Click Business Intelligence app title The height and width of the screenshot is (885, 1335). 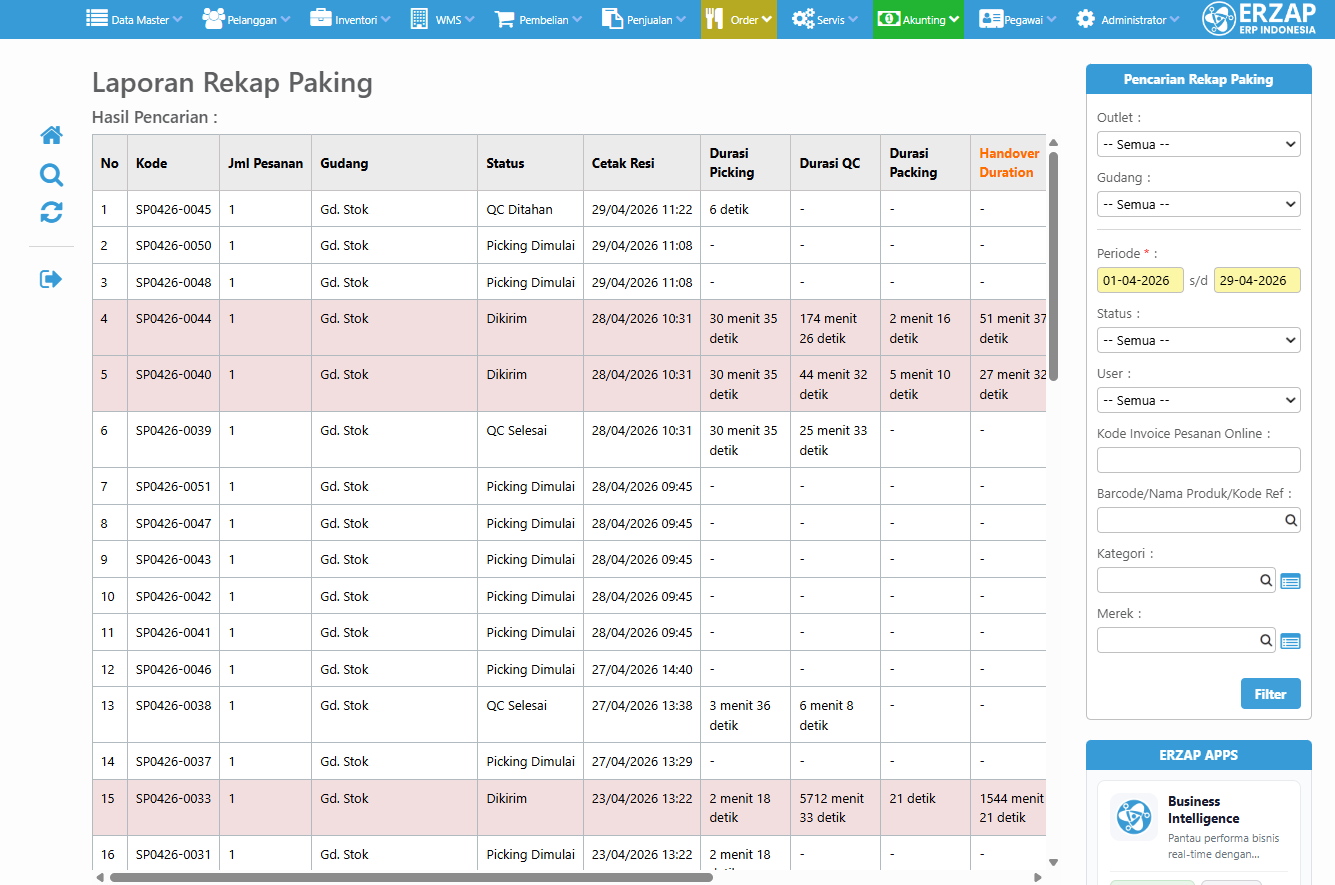point(1203,810)
